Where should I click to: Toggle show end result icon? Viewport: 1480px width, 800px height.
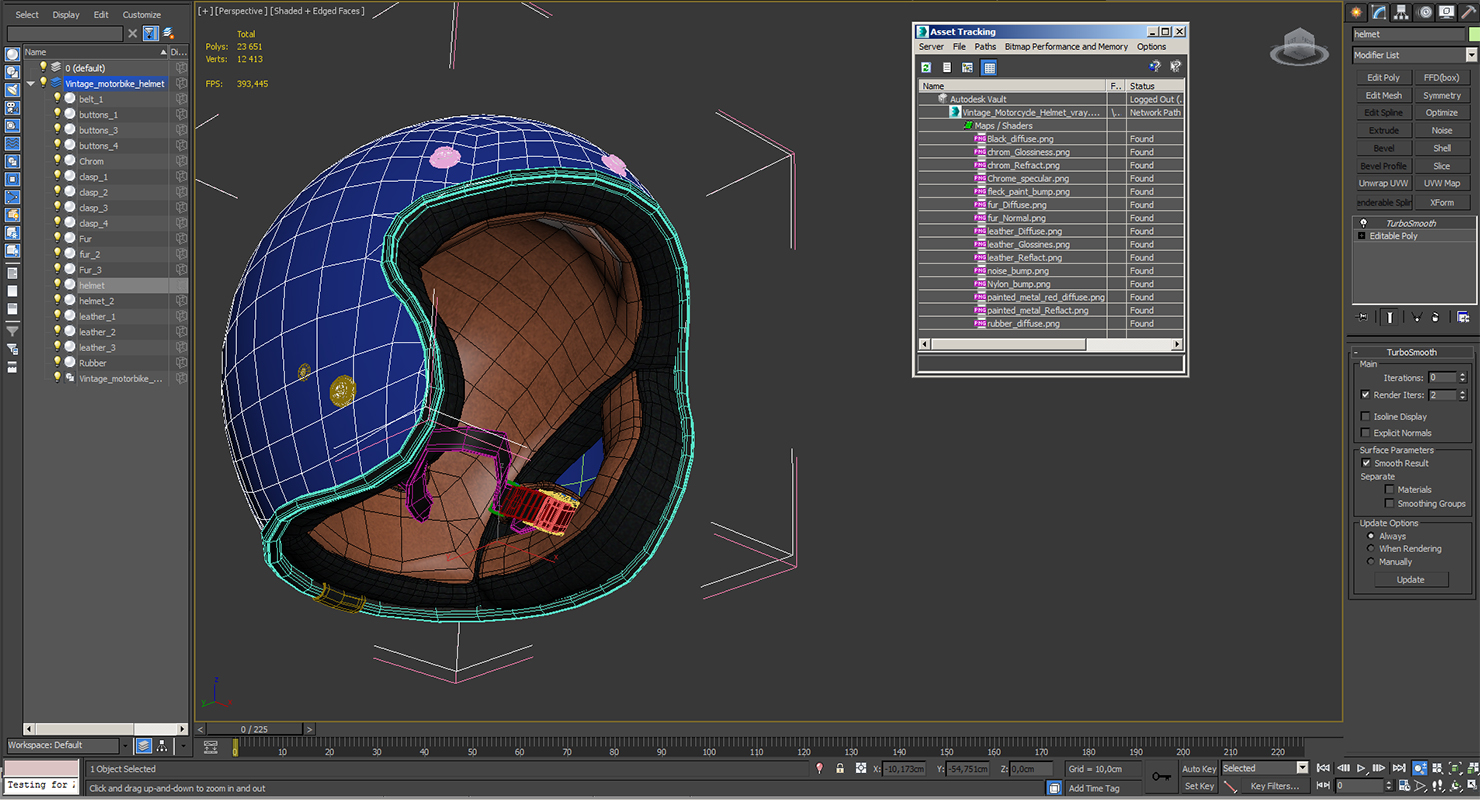(1390, 317)
